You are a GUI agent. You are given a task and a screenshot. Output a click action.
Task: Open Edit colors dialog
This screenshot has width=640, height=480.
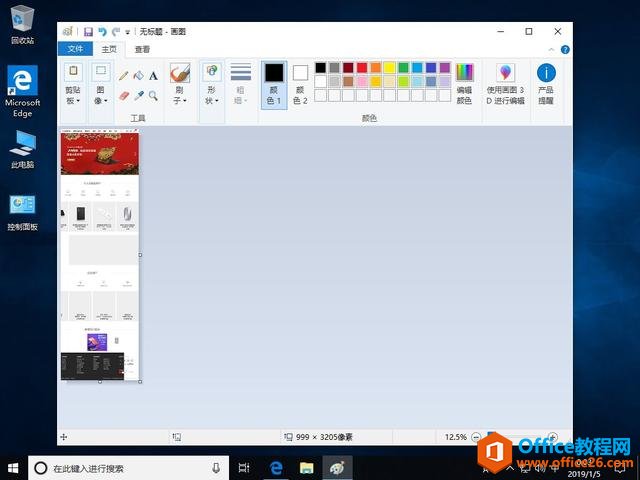click(464, 84)
